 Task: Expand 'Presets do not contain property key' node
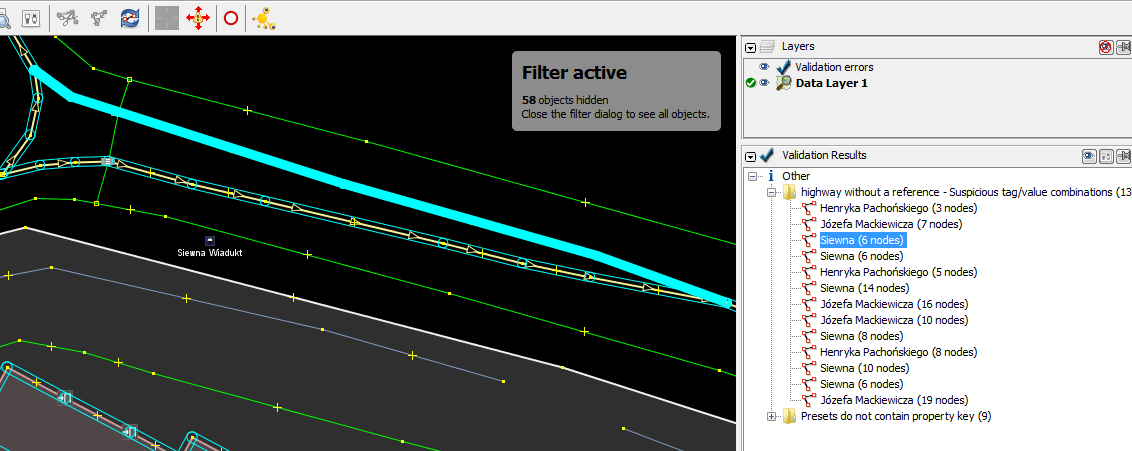click(771, 416)
